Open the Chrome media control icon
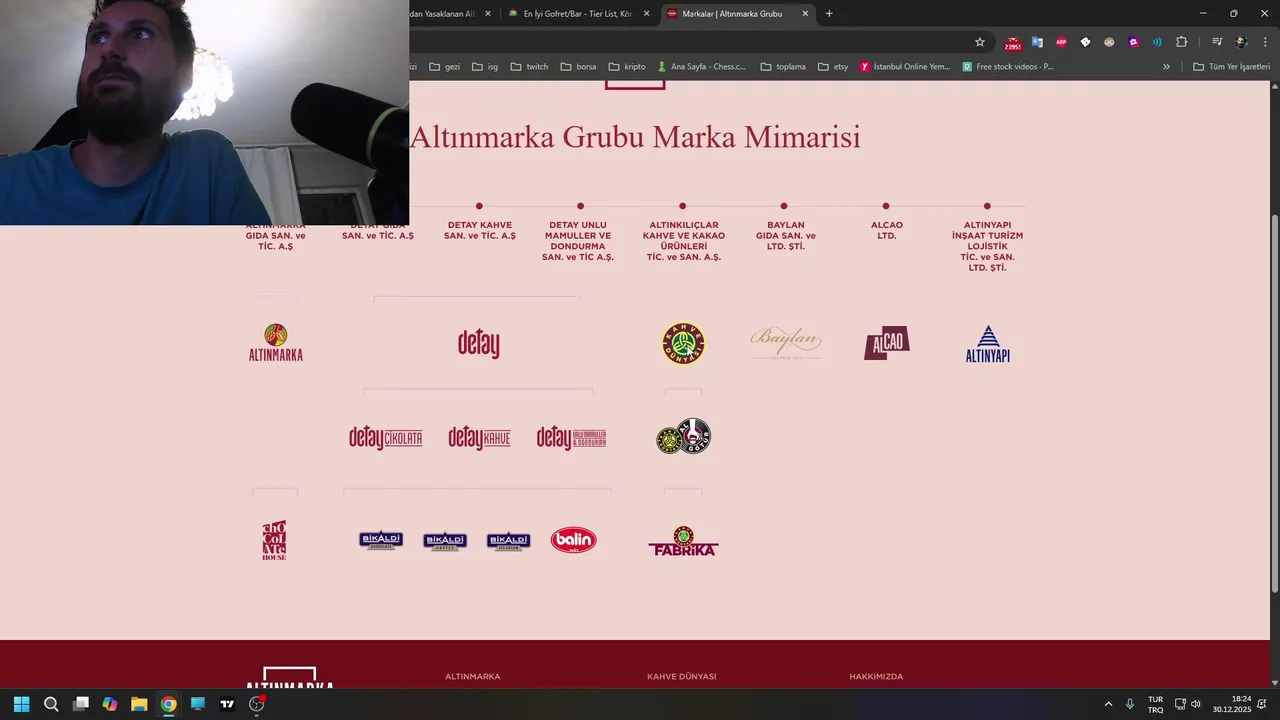 click(x=1217, y=42)
